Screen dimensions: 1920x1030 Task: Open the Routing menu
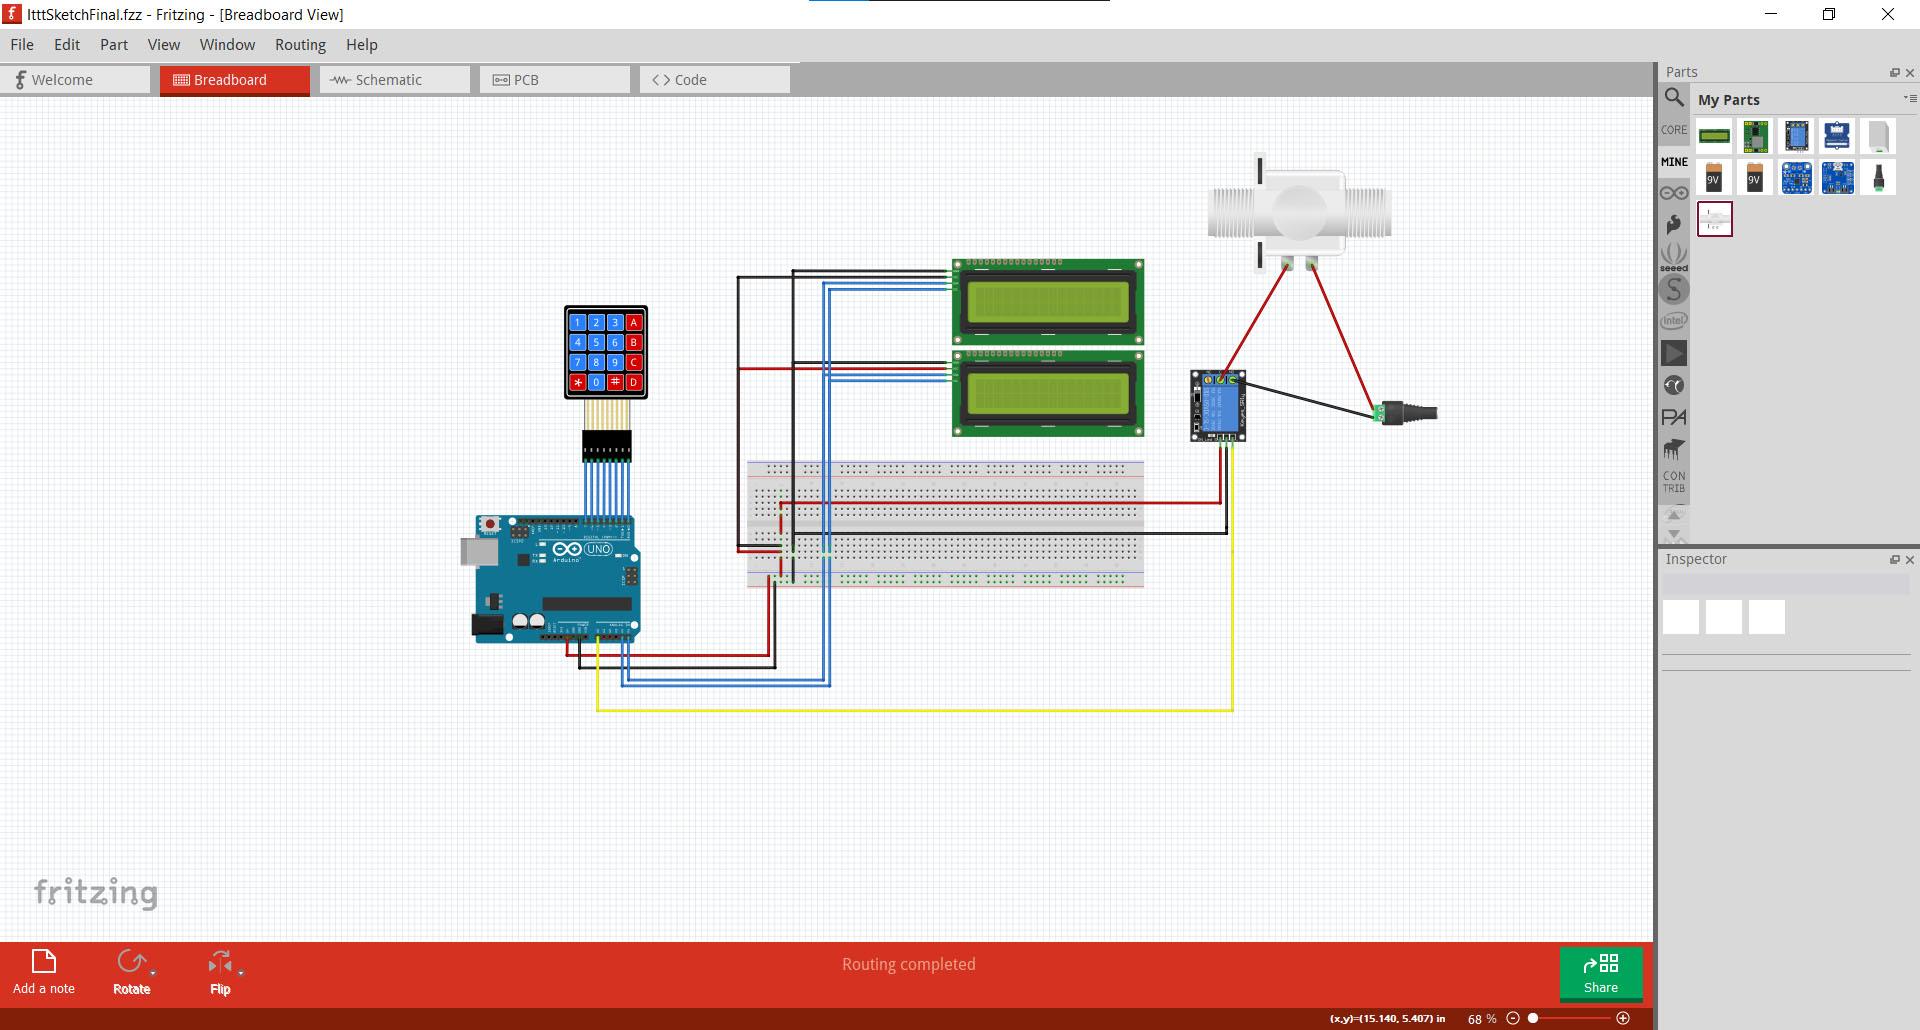click(300, 44)
